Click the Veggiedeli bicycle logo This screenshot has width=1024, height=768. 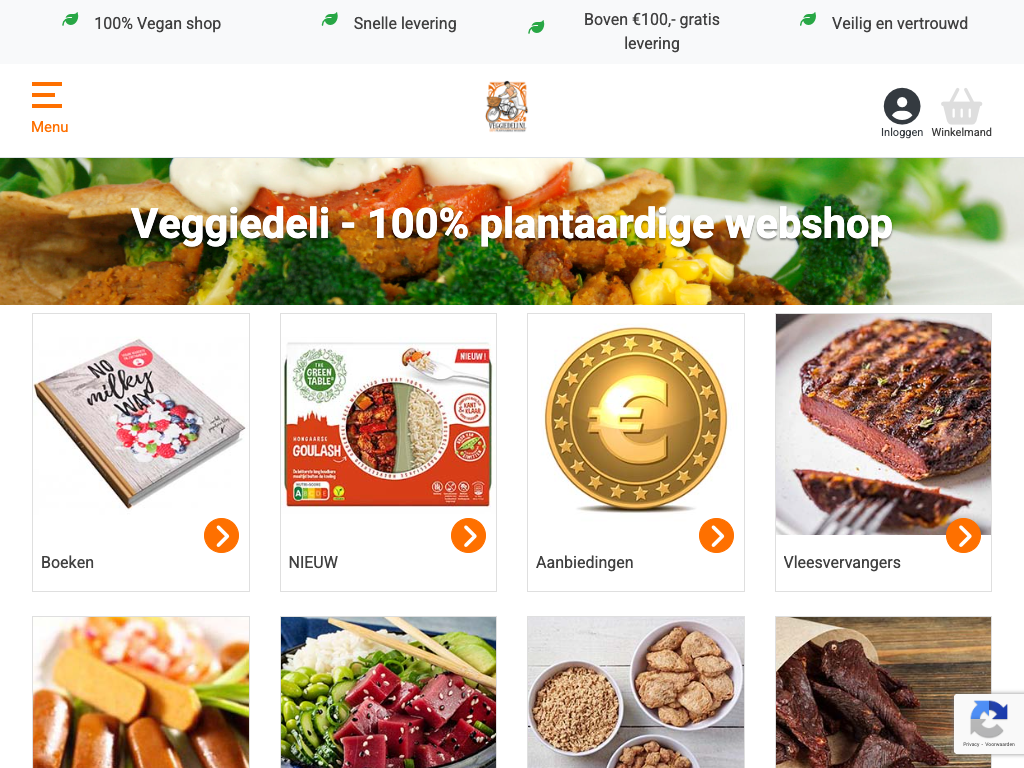[x=507, y=106]
